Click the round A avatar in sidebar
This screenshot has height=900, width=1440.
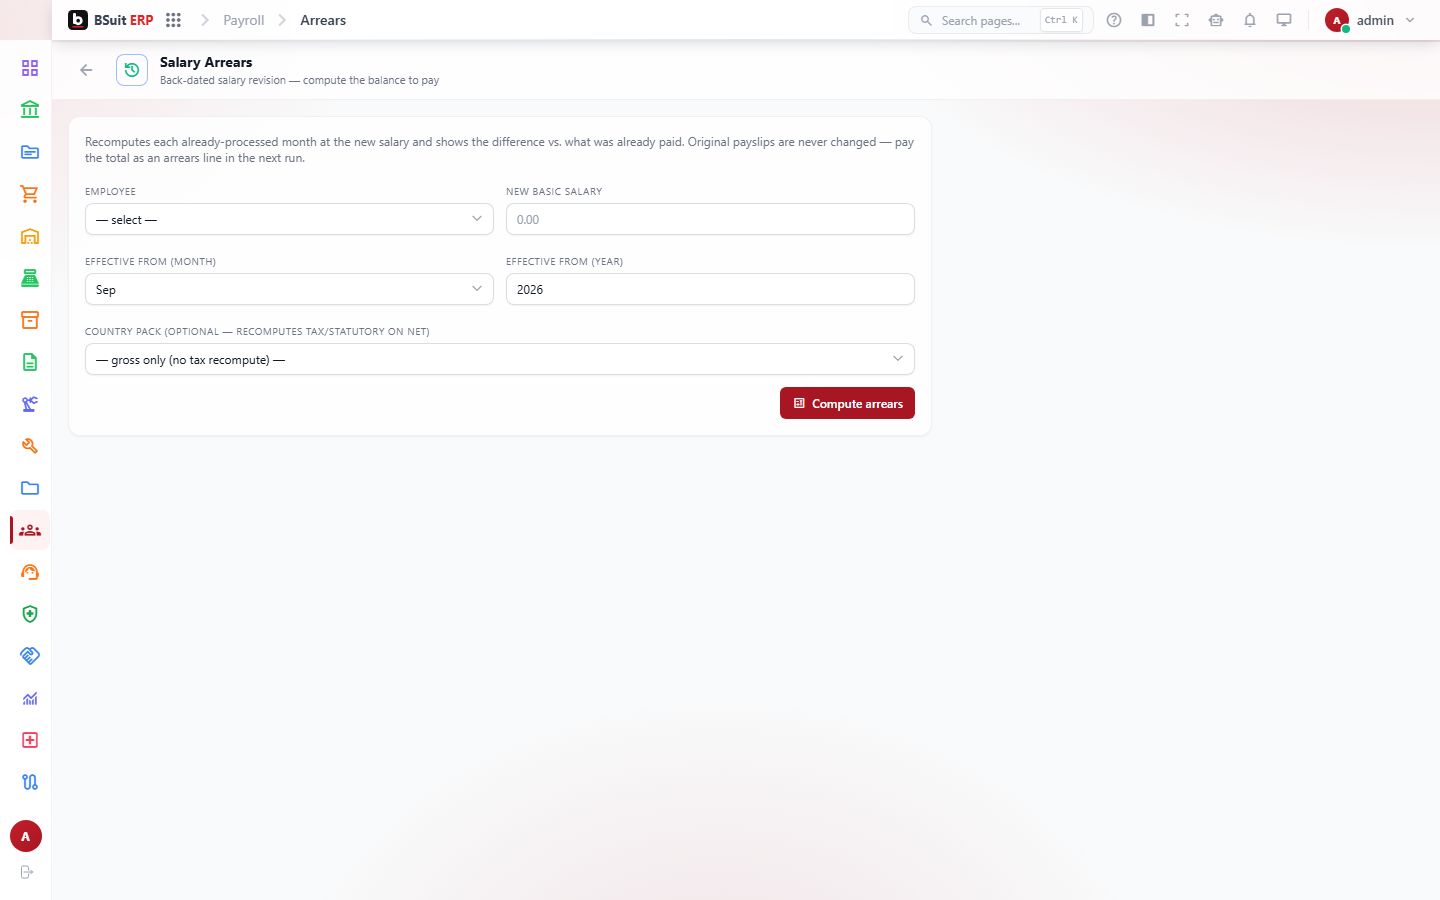pyautogui.click(x=26, y=836)
